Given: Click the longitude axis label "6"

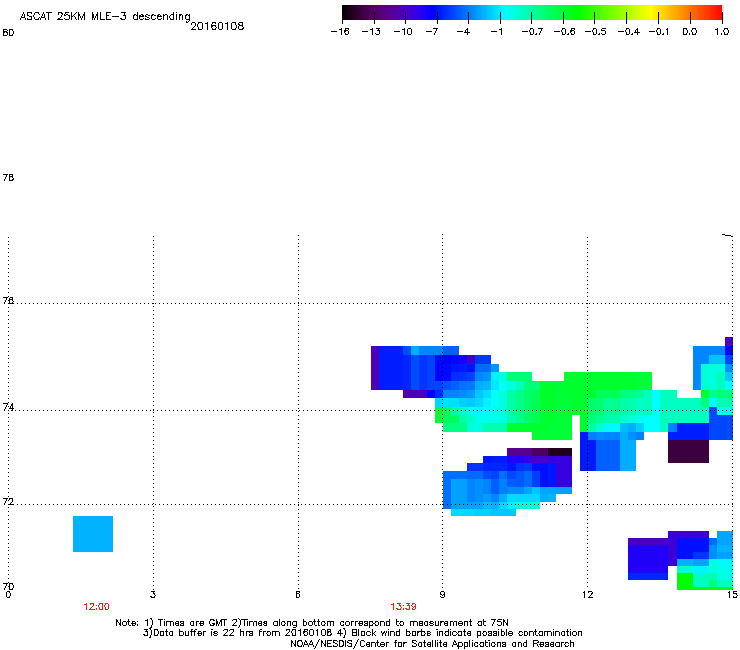Looking at the screenshot, I should tap(298, 594).
